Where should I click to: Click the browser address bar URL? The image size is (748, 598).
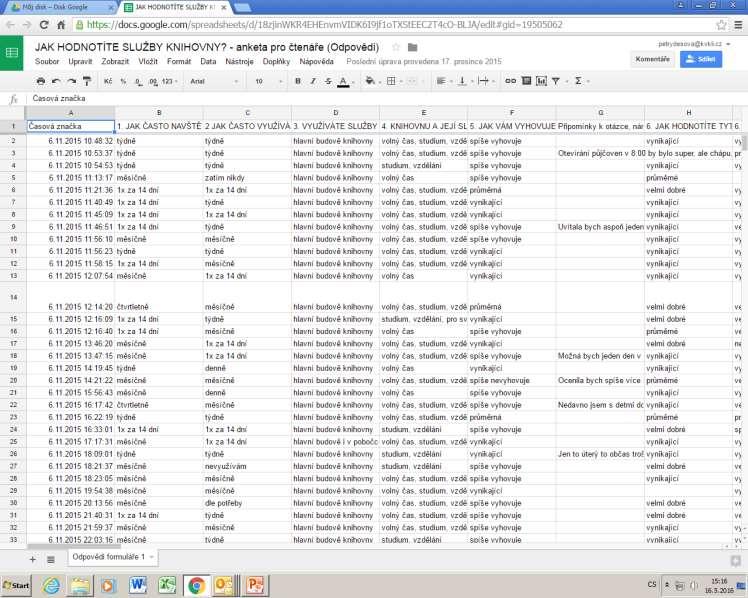(324, 25)
